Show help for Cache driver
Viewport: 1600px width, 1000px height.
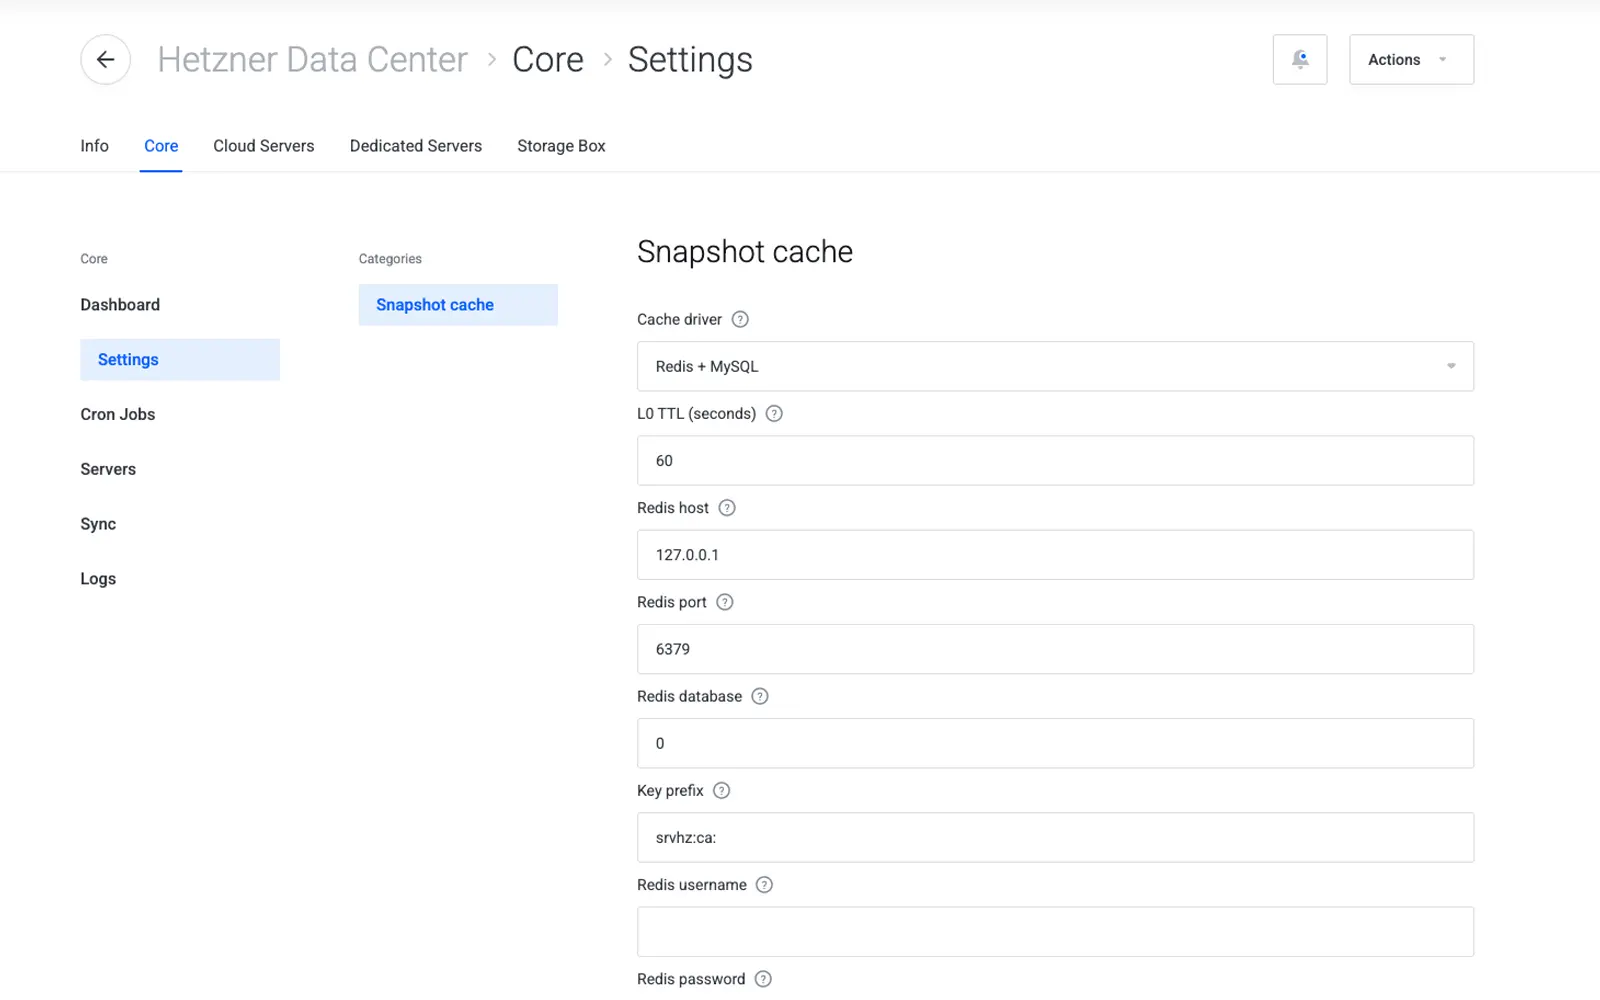coord(740,320)
